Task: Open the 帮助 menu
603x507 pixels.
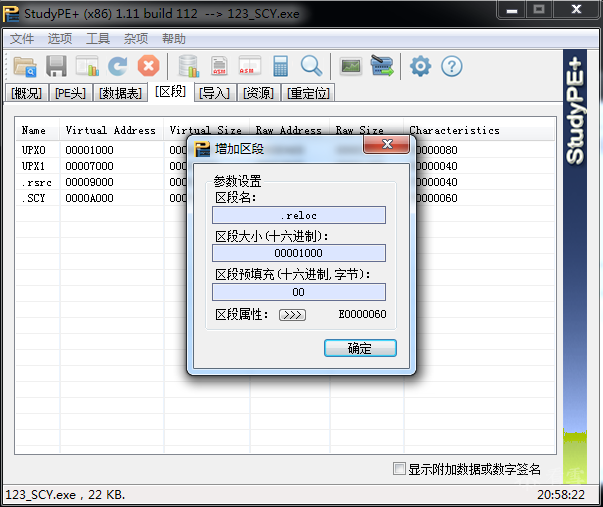Action: [173, 38]
